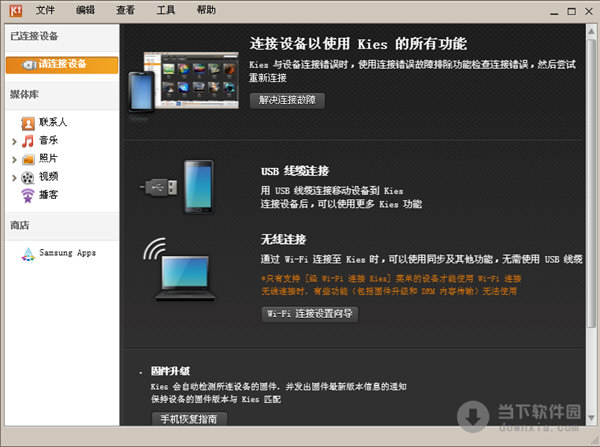Minimize the Kies window
The image size is (600, 447).
click(x=554, y=12)
